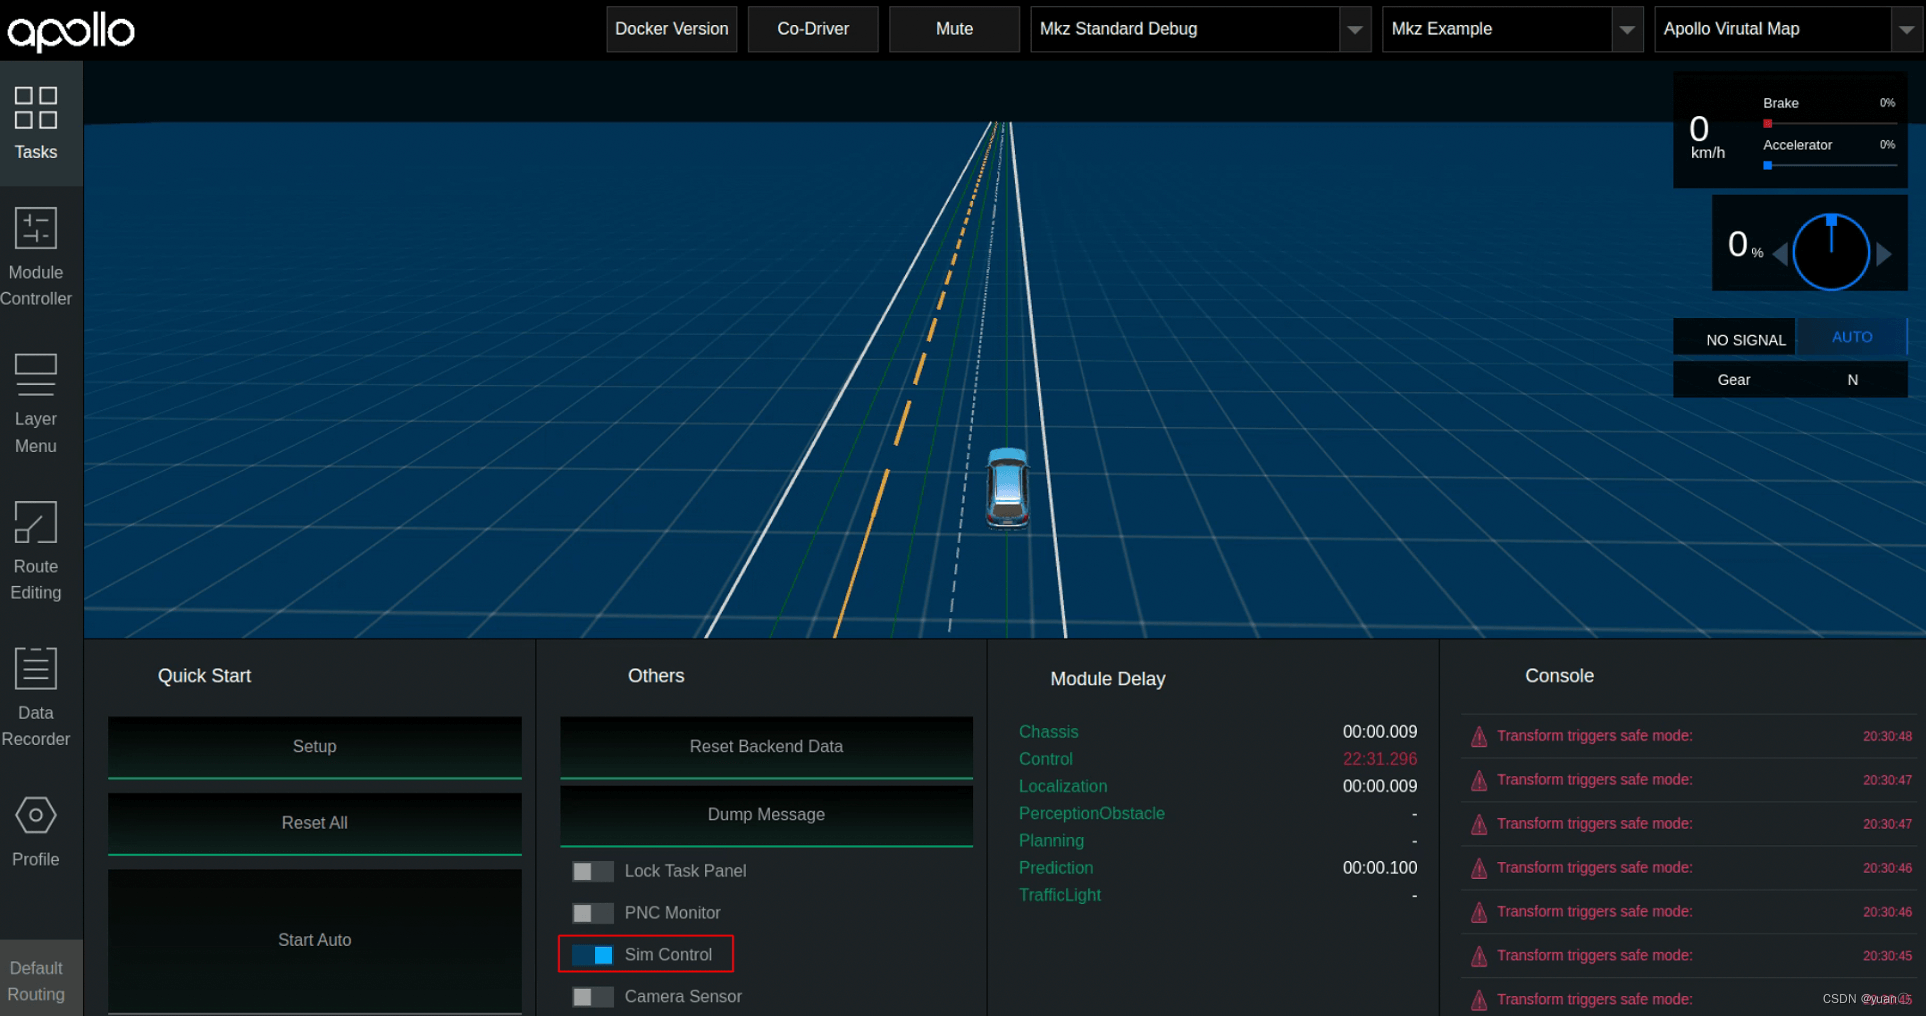Click the steering wheel indicator
The height and width of the screenshot is (1016, 1926).
pos(1831,252)
